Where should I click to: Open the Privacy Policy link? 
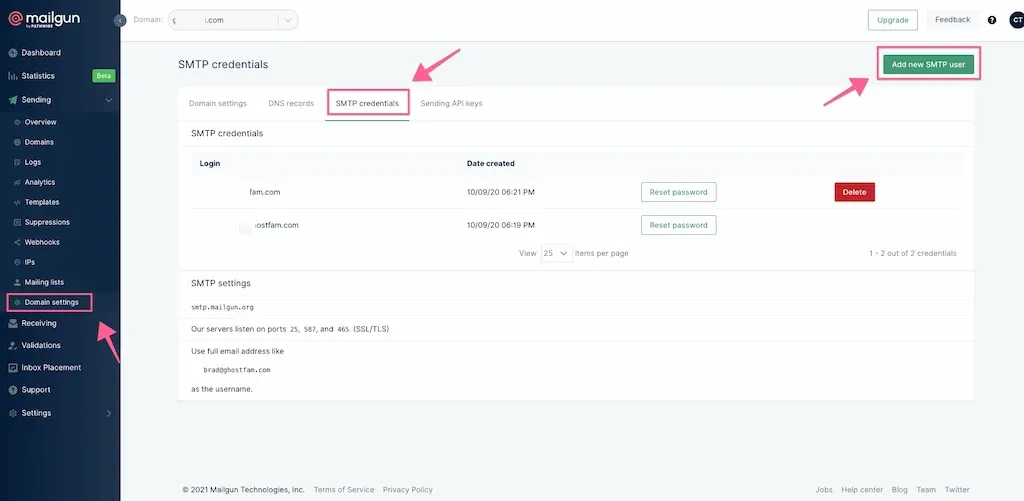click(408, 490)
